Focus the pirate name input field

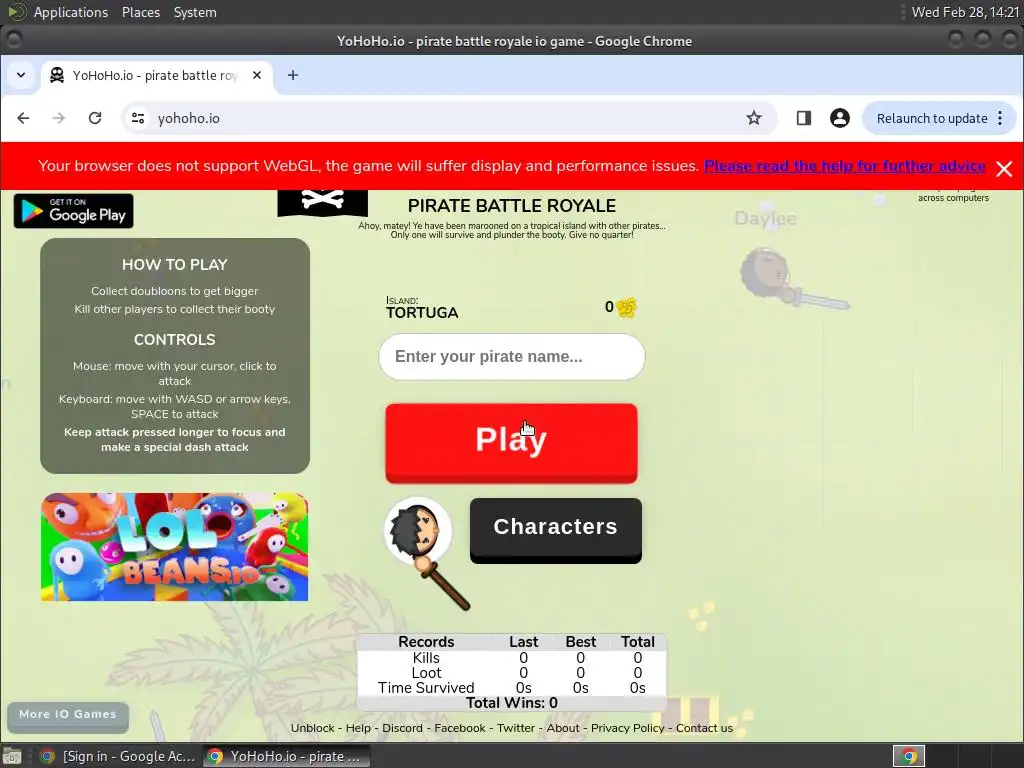pyautogui.click(x=512, y=357)
